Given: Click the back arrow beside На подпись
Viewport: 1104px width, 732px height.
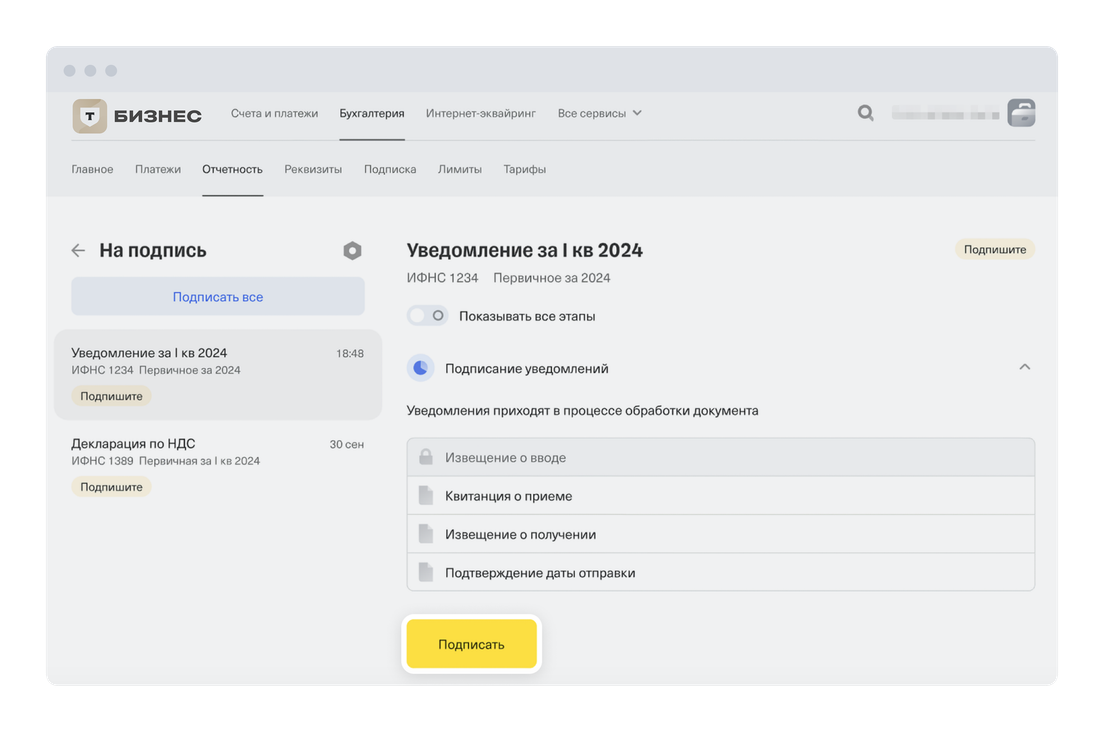Looking at the screenshot, I should point(78,251).
